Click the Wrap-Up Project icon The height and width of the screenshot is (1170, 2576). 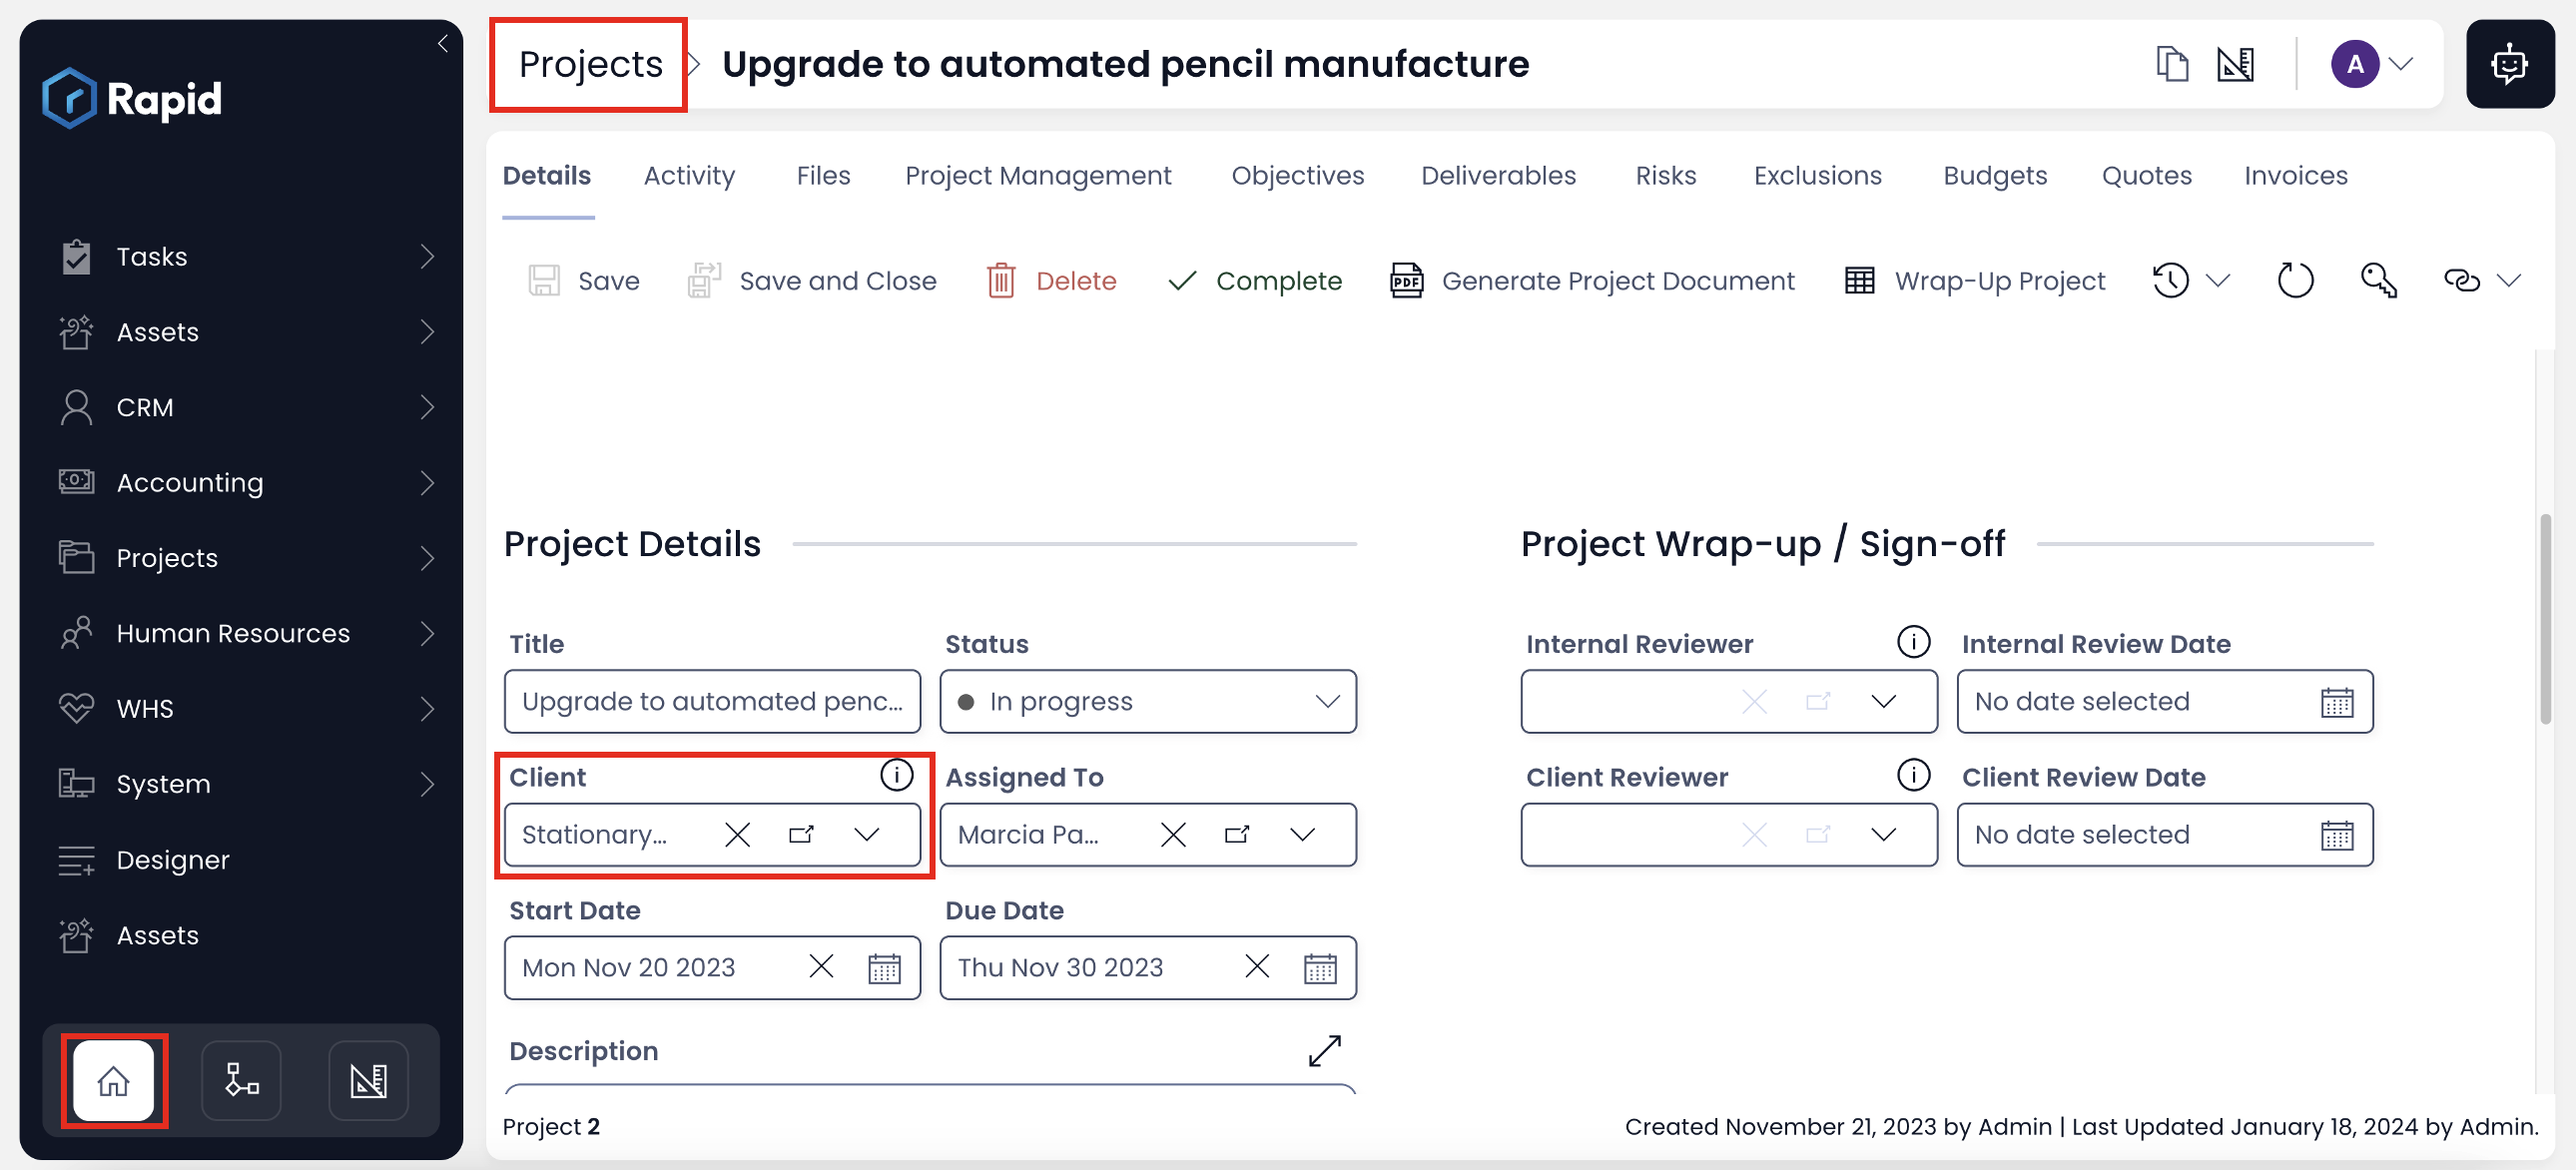point(1861,280)
